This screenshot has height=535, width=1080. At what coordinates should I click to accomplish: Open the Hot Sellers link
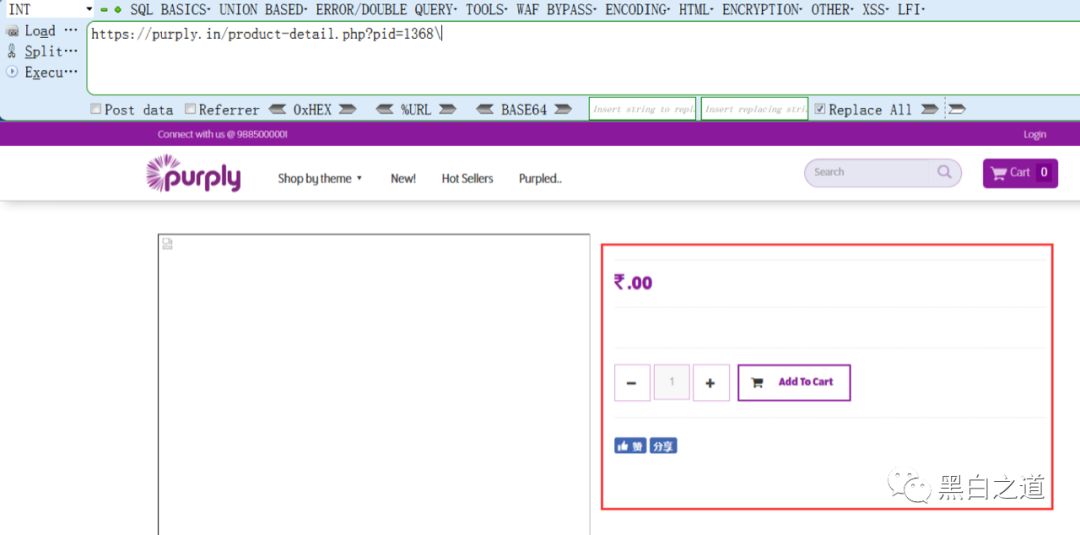[x=468, y=178]
